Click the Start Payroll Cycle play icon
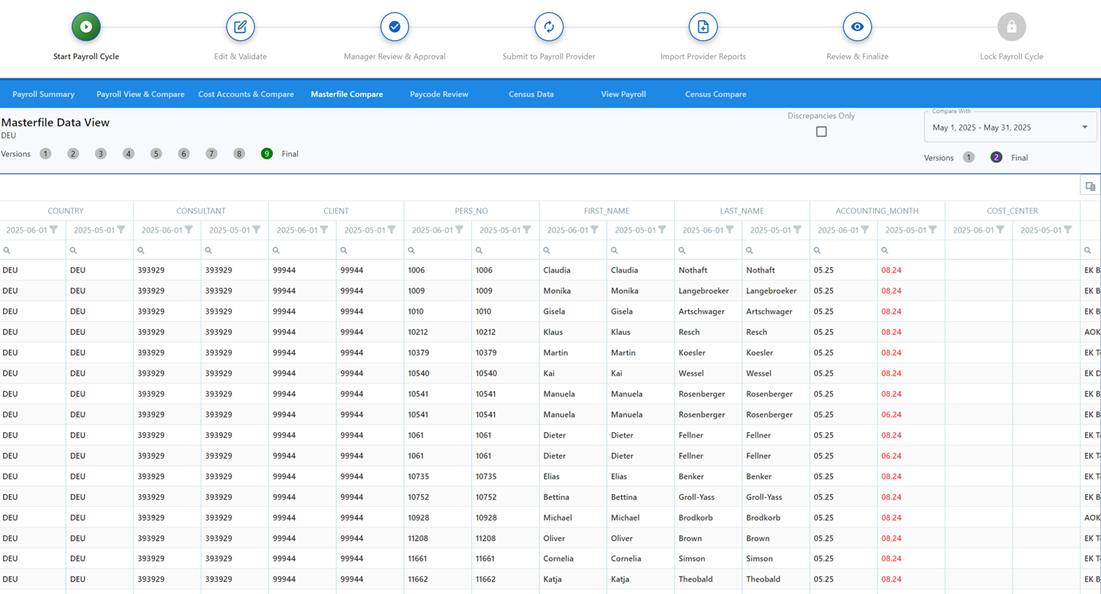1101x594 pixels. click(x=86, y=27)
